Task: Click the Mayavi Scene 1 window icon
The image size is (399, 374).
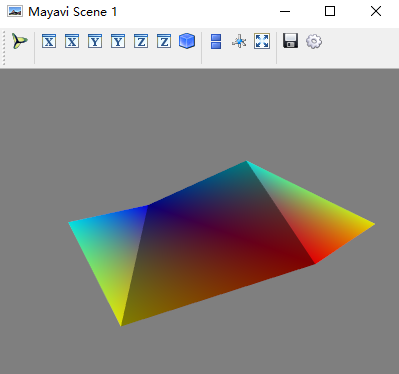Action: pyautogui.click(x=15, y=12)
